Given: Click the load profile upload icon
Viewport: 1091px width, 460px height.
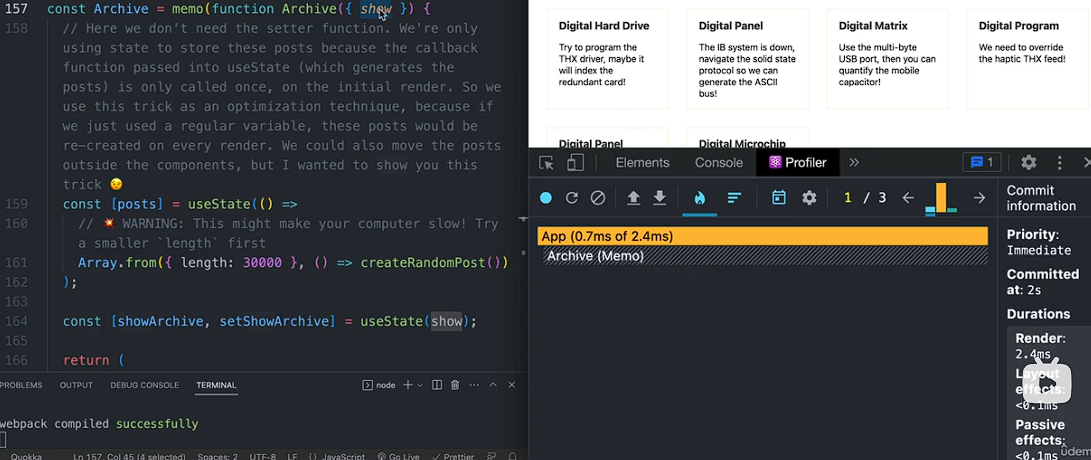Looking at the screenshot, I should [633, 198].
